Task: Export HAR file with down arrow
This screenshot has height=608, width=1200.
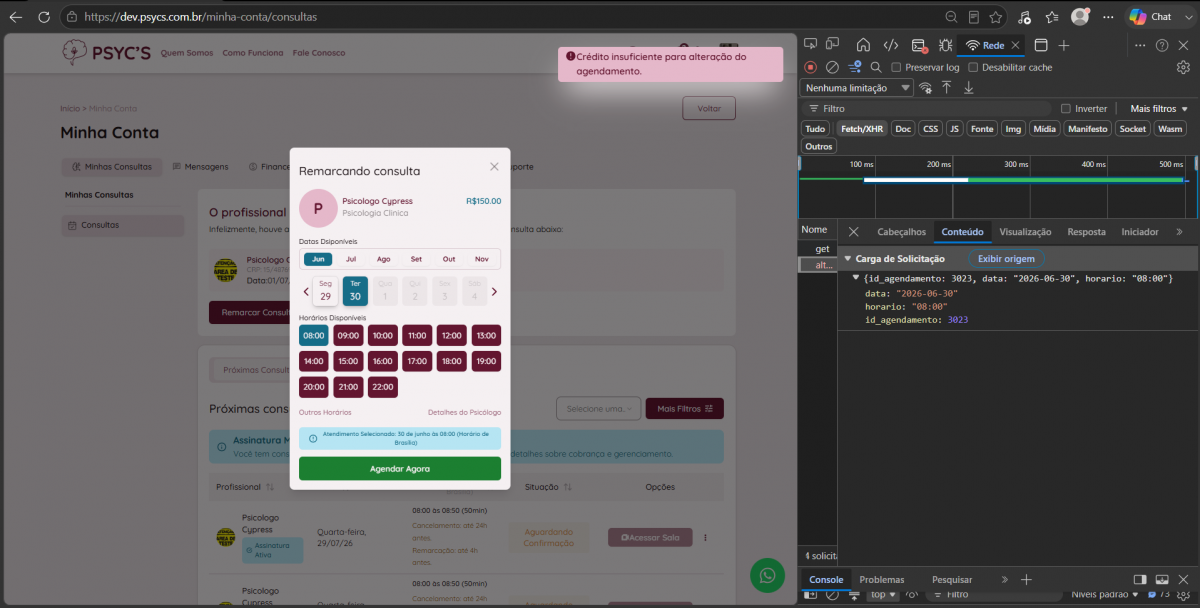Action: coord(968,88)
